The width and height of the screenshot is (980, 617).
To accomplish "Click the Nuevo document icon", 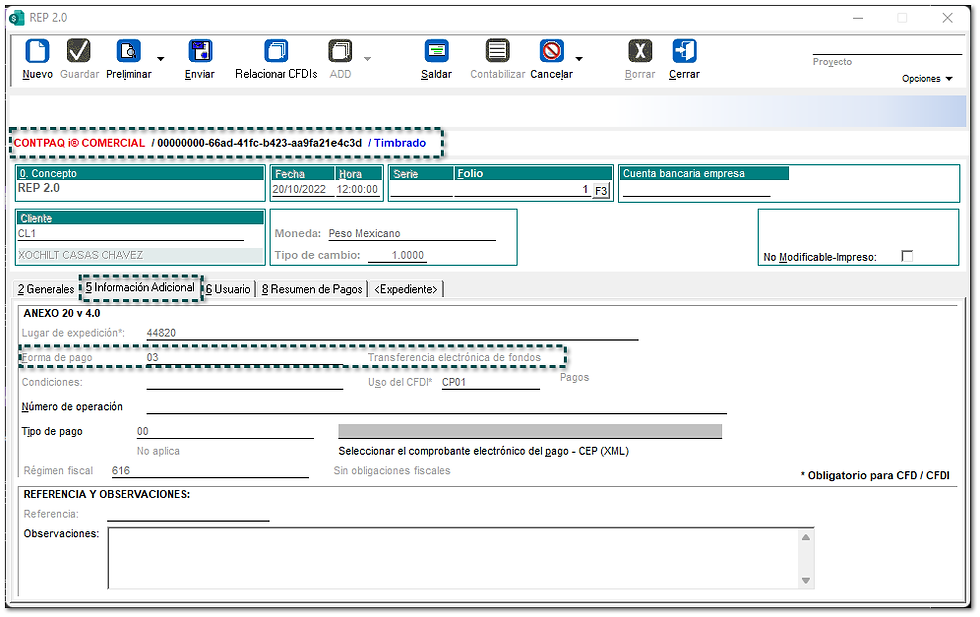I will 37,51.
